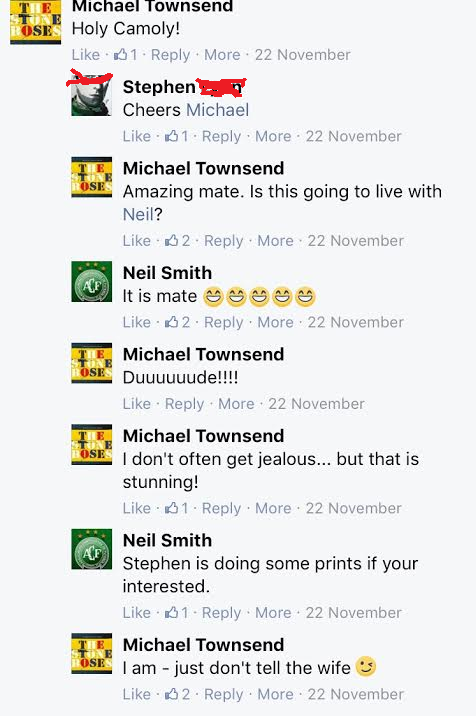The height and width of the screenshot is (716, 476).
Task: Open likes on "Is this going to live with Neil" comment
Action: (177, 241)
